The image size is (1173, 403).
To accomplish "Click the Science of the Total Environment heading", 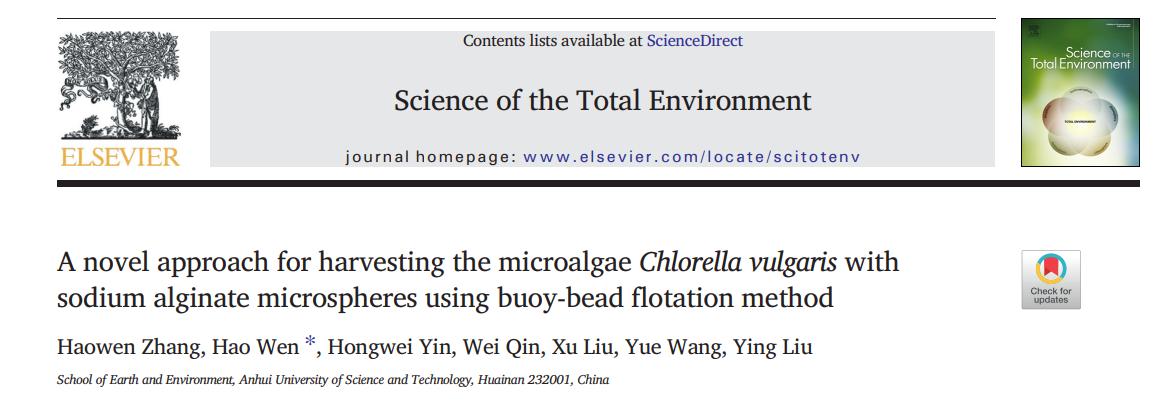I will pos(602,100).
